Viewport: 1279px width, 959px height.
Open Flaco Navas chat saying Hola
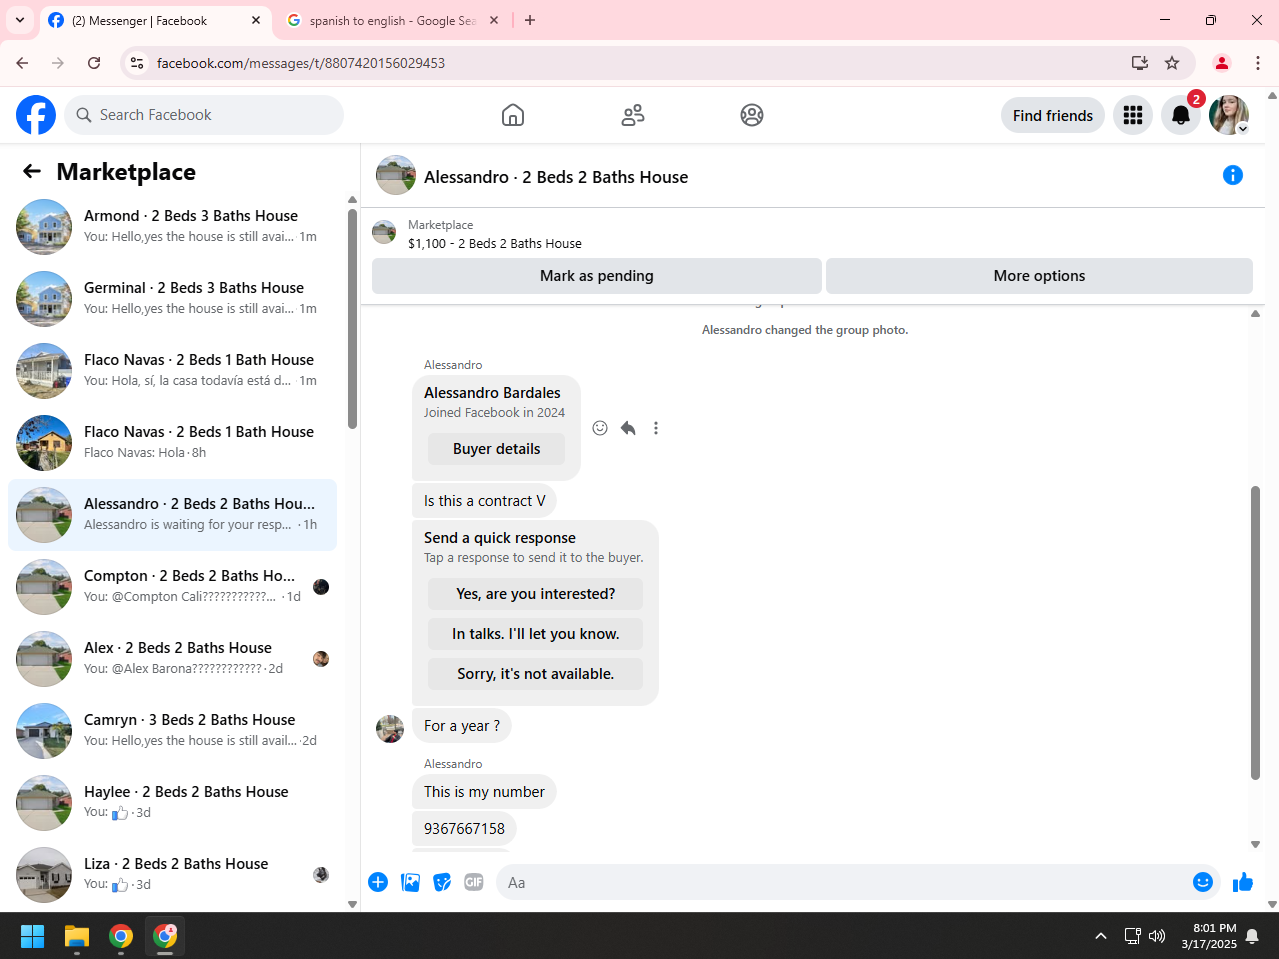(172, 443)
